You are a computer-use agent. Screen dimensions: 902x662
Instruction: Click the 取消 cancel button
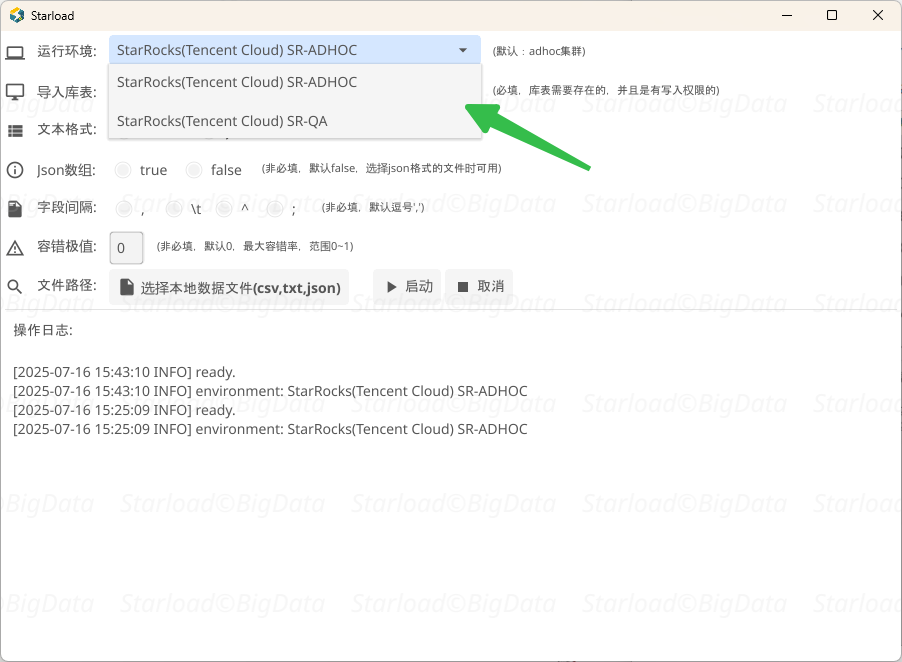point(479,286)
